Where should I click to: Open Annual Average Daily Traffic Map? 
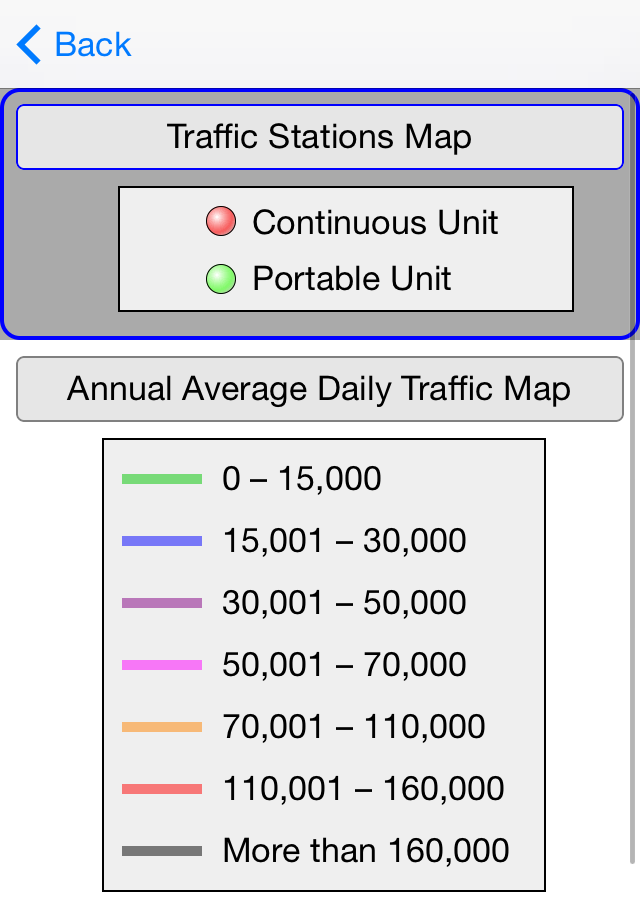(320, 389)
